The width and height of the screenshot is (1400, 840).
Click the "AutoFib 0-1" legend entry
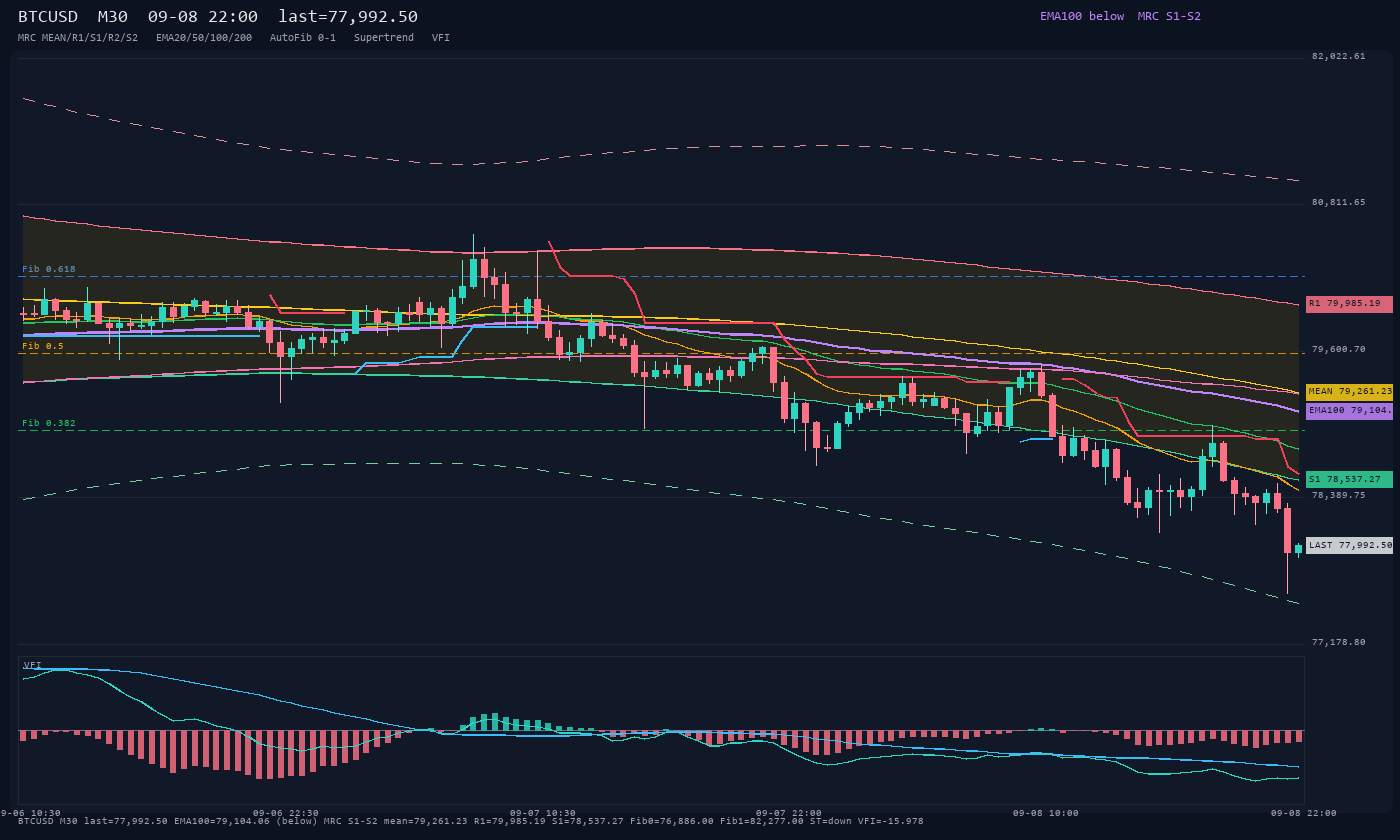[x=303, y=37]
